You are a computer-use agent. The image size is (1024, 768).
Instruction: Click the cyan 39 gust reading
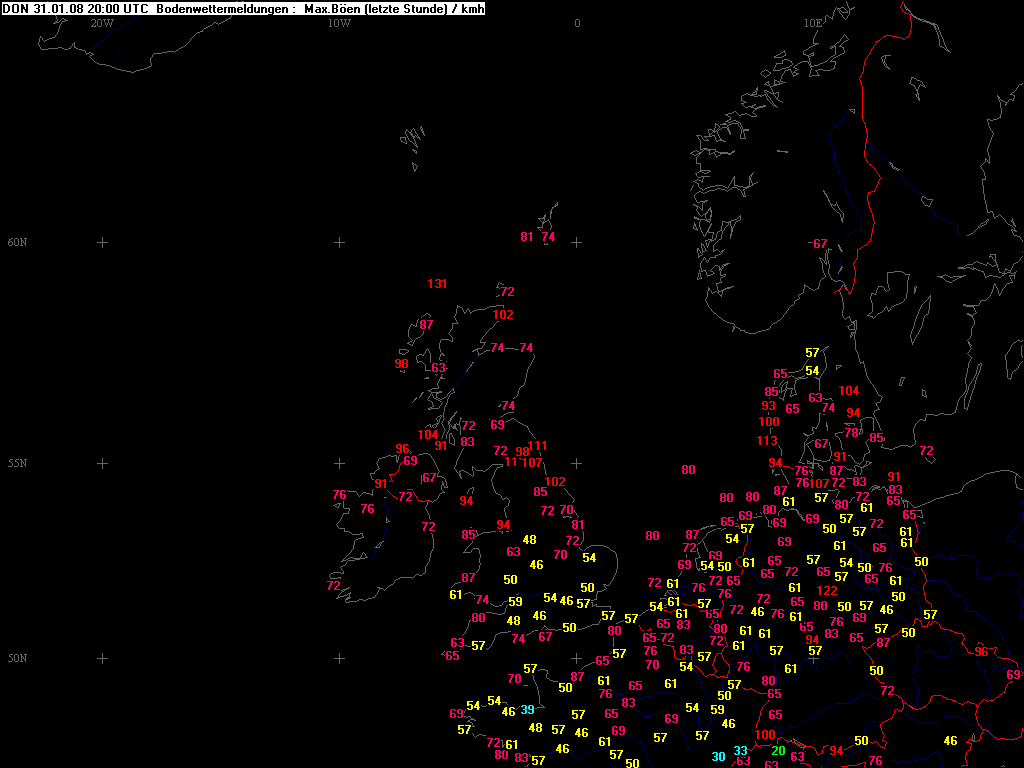(527, 709)
